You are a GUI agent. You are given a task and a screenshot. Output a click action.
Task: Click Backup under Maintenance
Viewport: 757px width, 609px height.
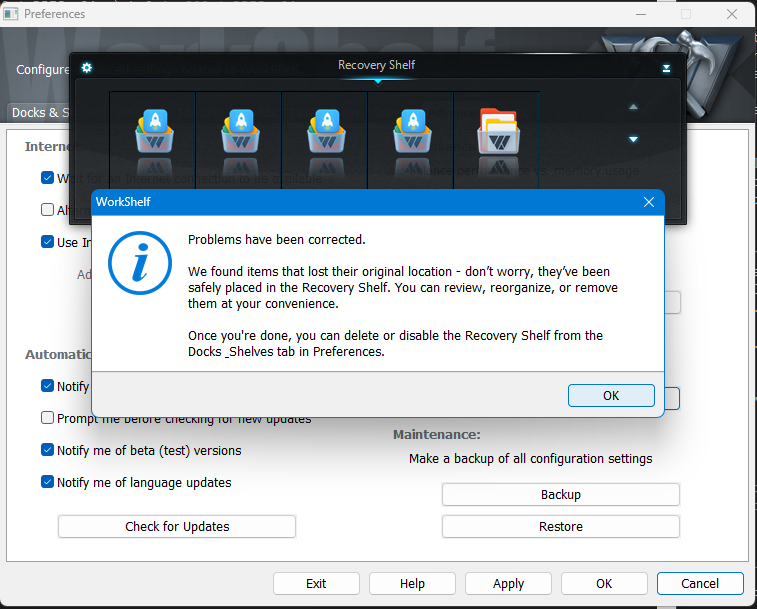click(x=560, y=494)
